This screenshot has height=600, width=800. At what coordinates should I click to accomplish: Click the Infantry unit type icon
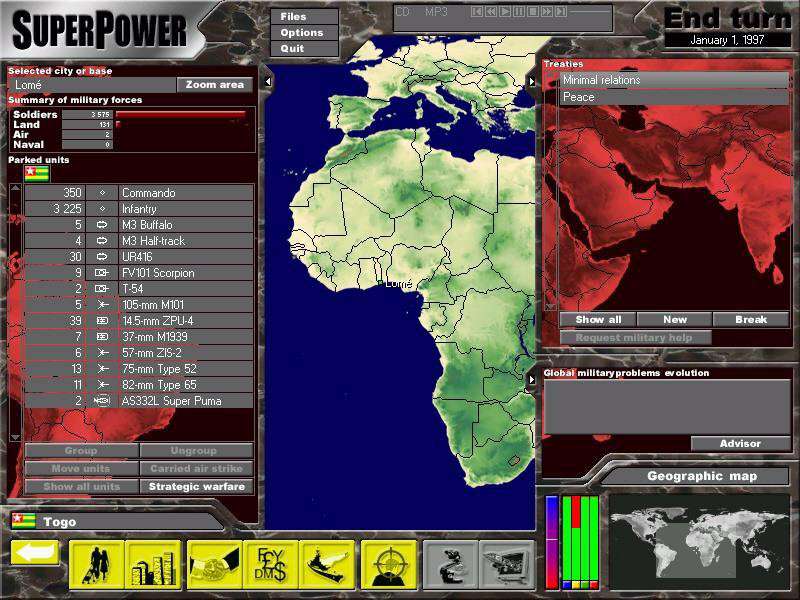coord(102,209)
